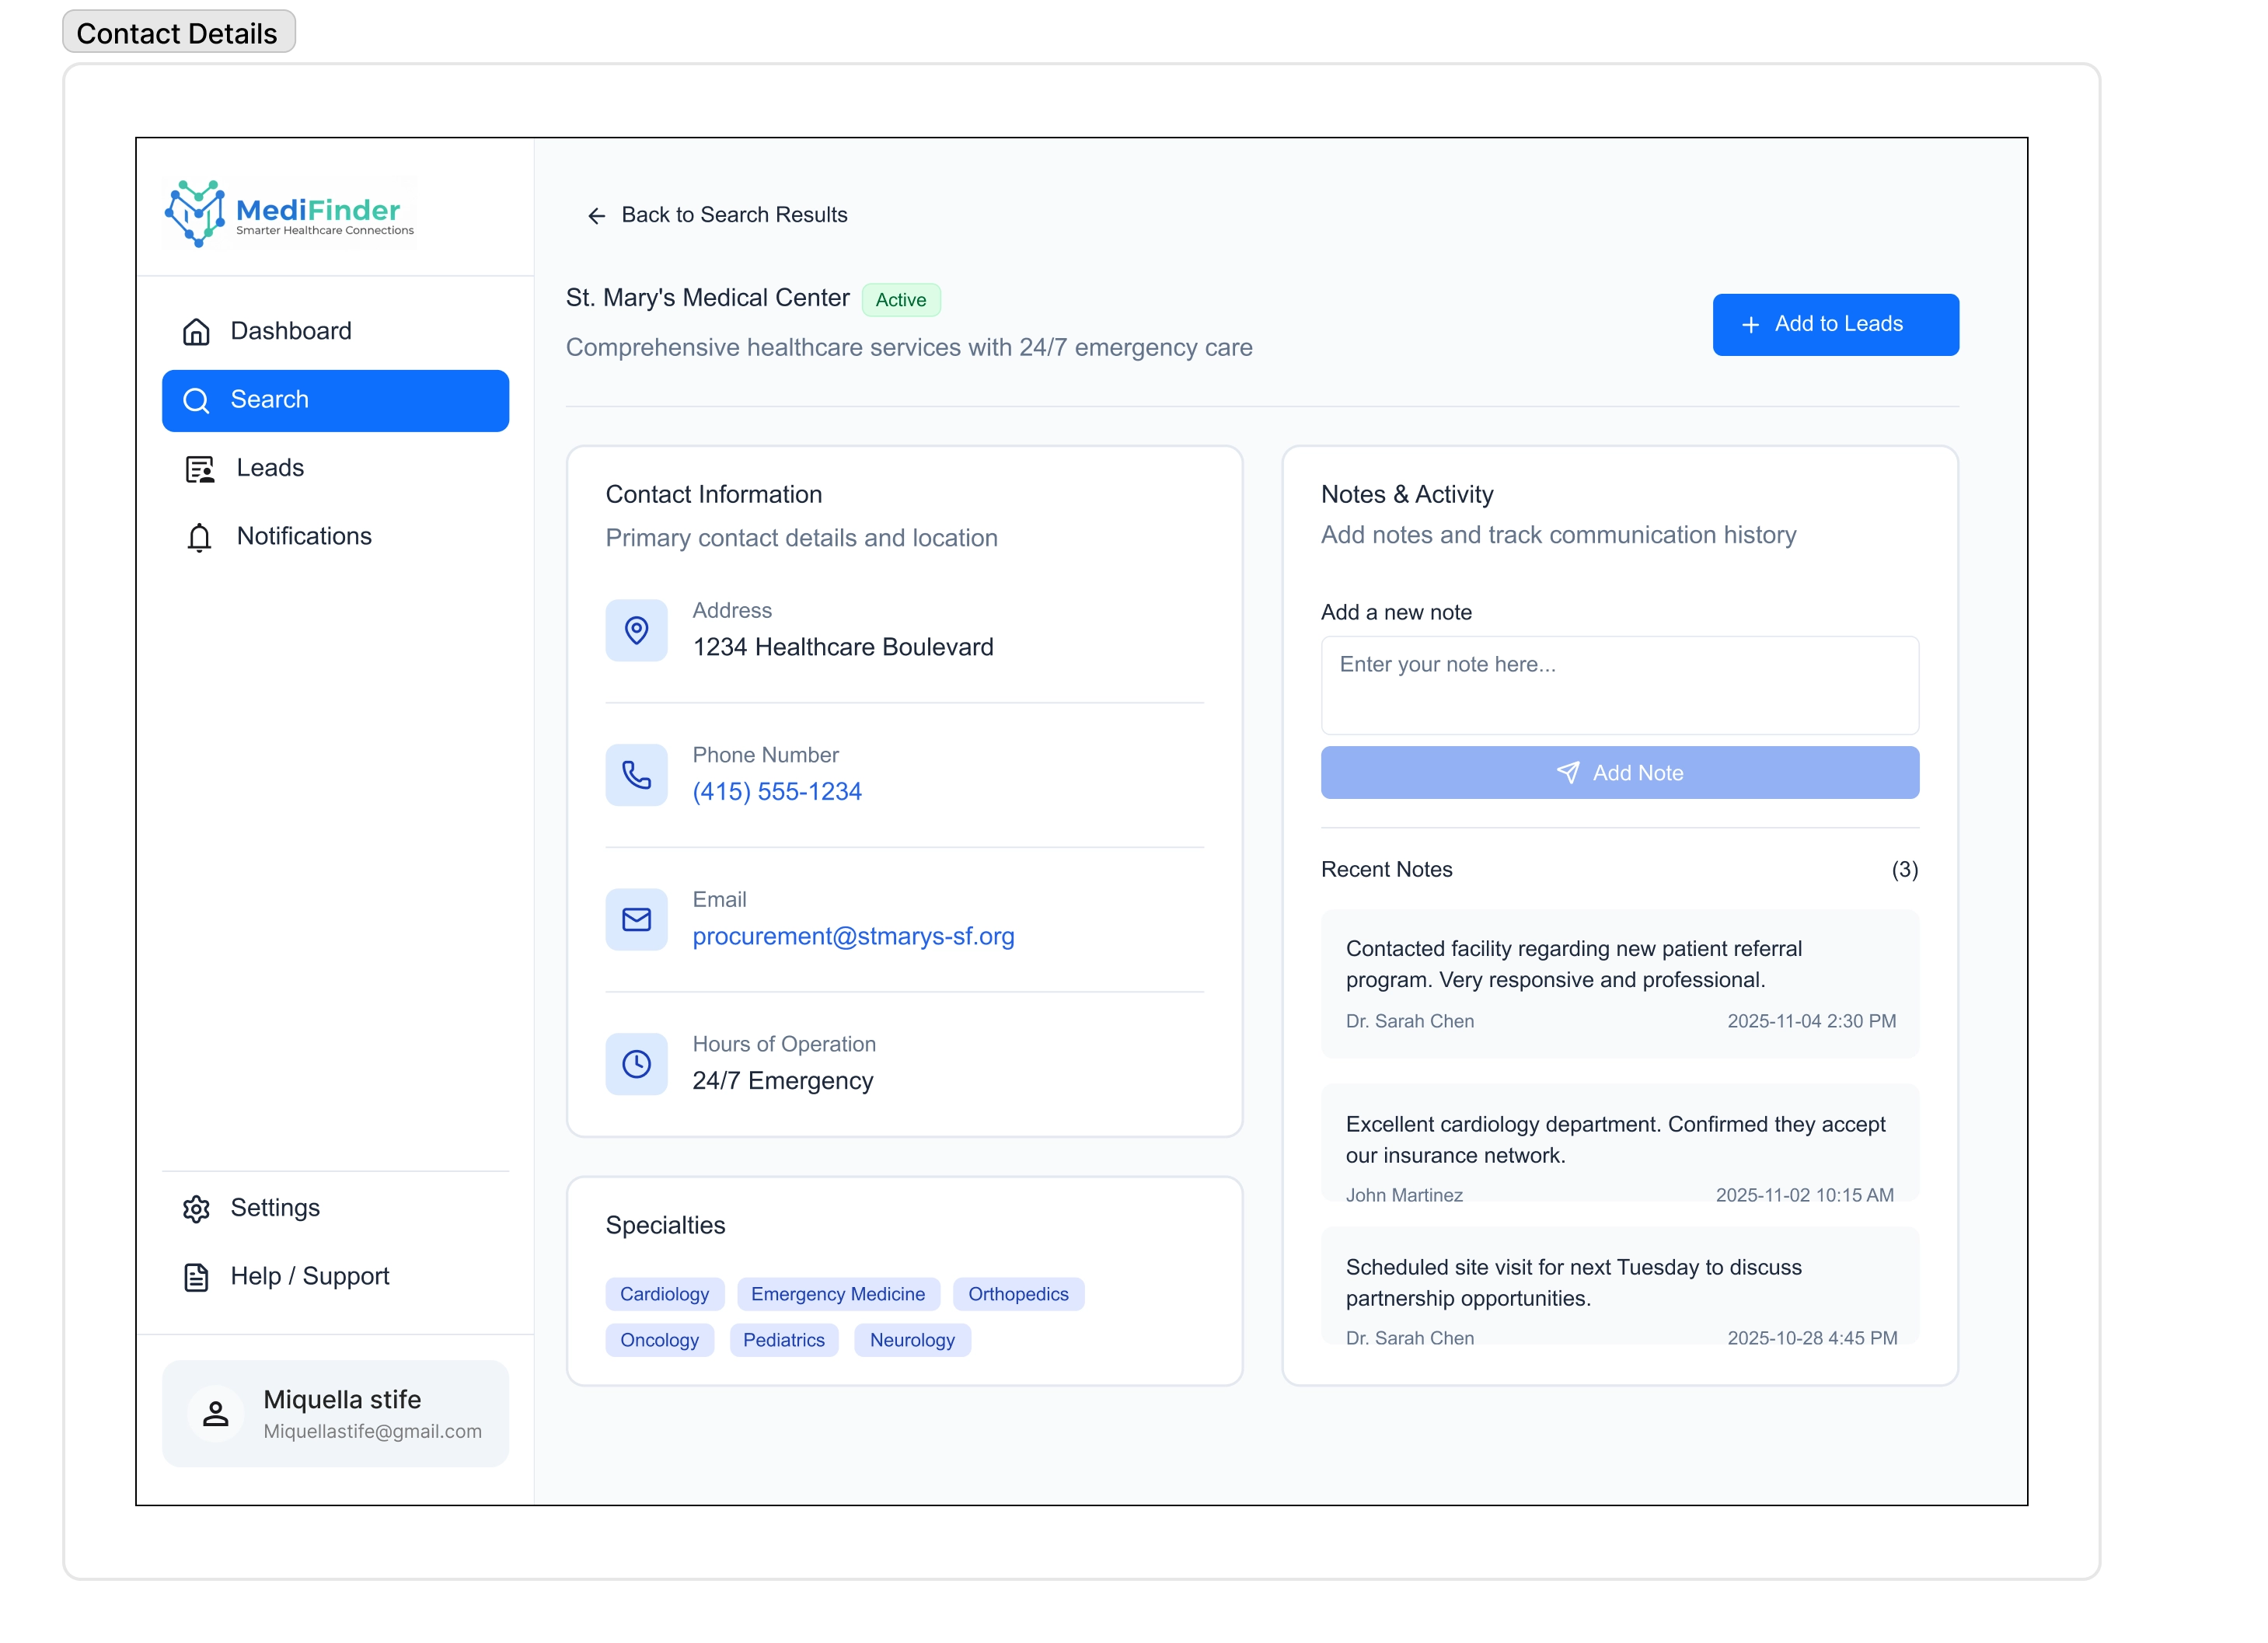Click the back arrow icon
This screenshot has height=1643, width=2268.
click(x=596, y=216)
